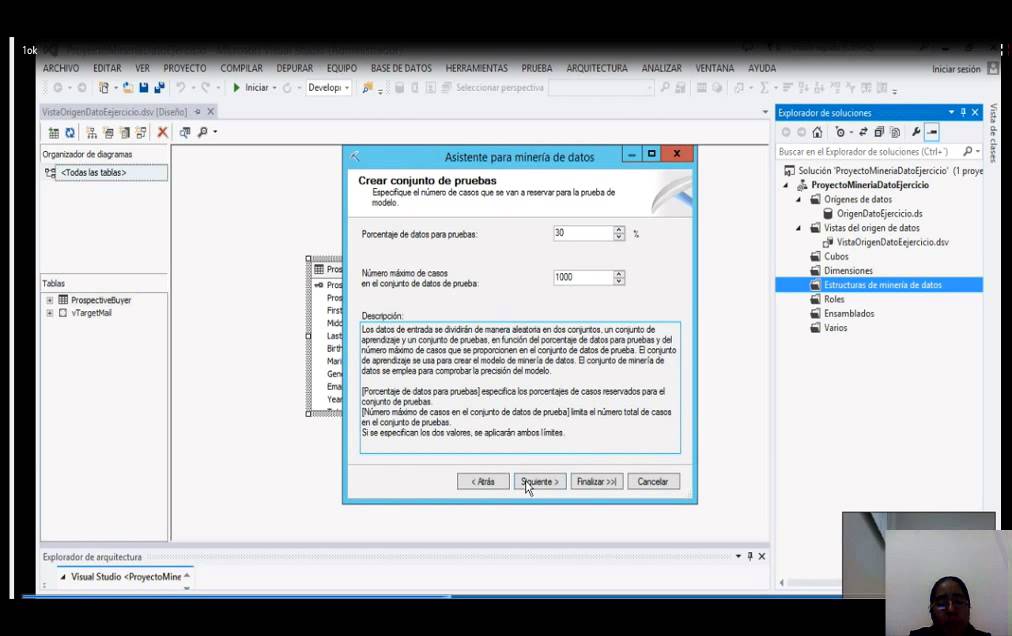
Task: Click the pin icon of Explorador de soluciones
Action: (963, 112)
